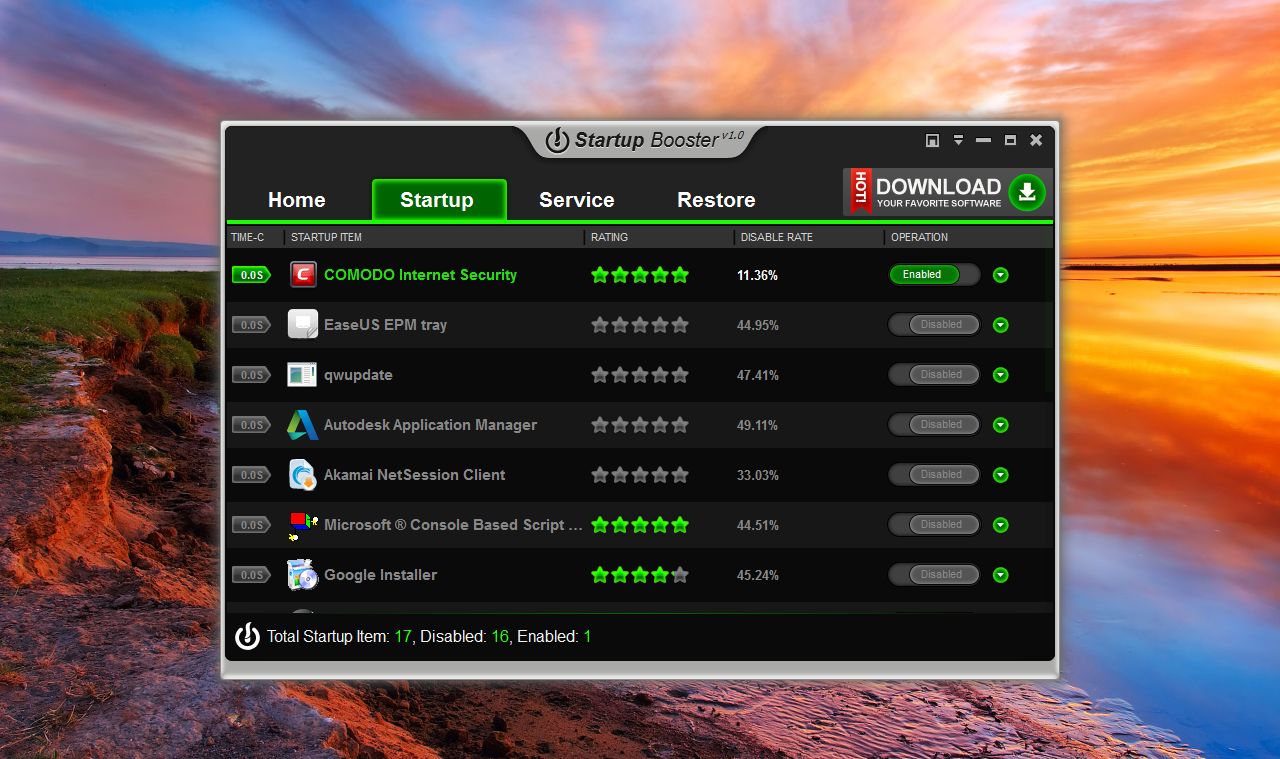Open the title bar dropdown menu arrow
This screenshot has width=1280, height=759.
(x=958, y=140)
